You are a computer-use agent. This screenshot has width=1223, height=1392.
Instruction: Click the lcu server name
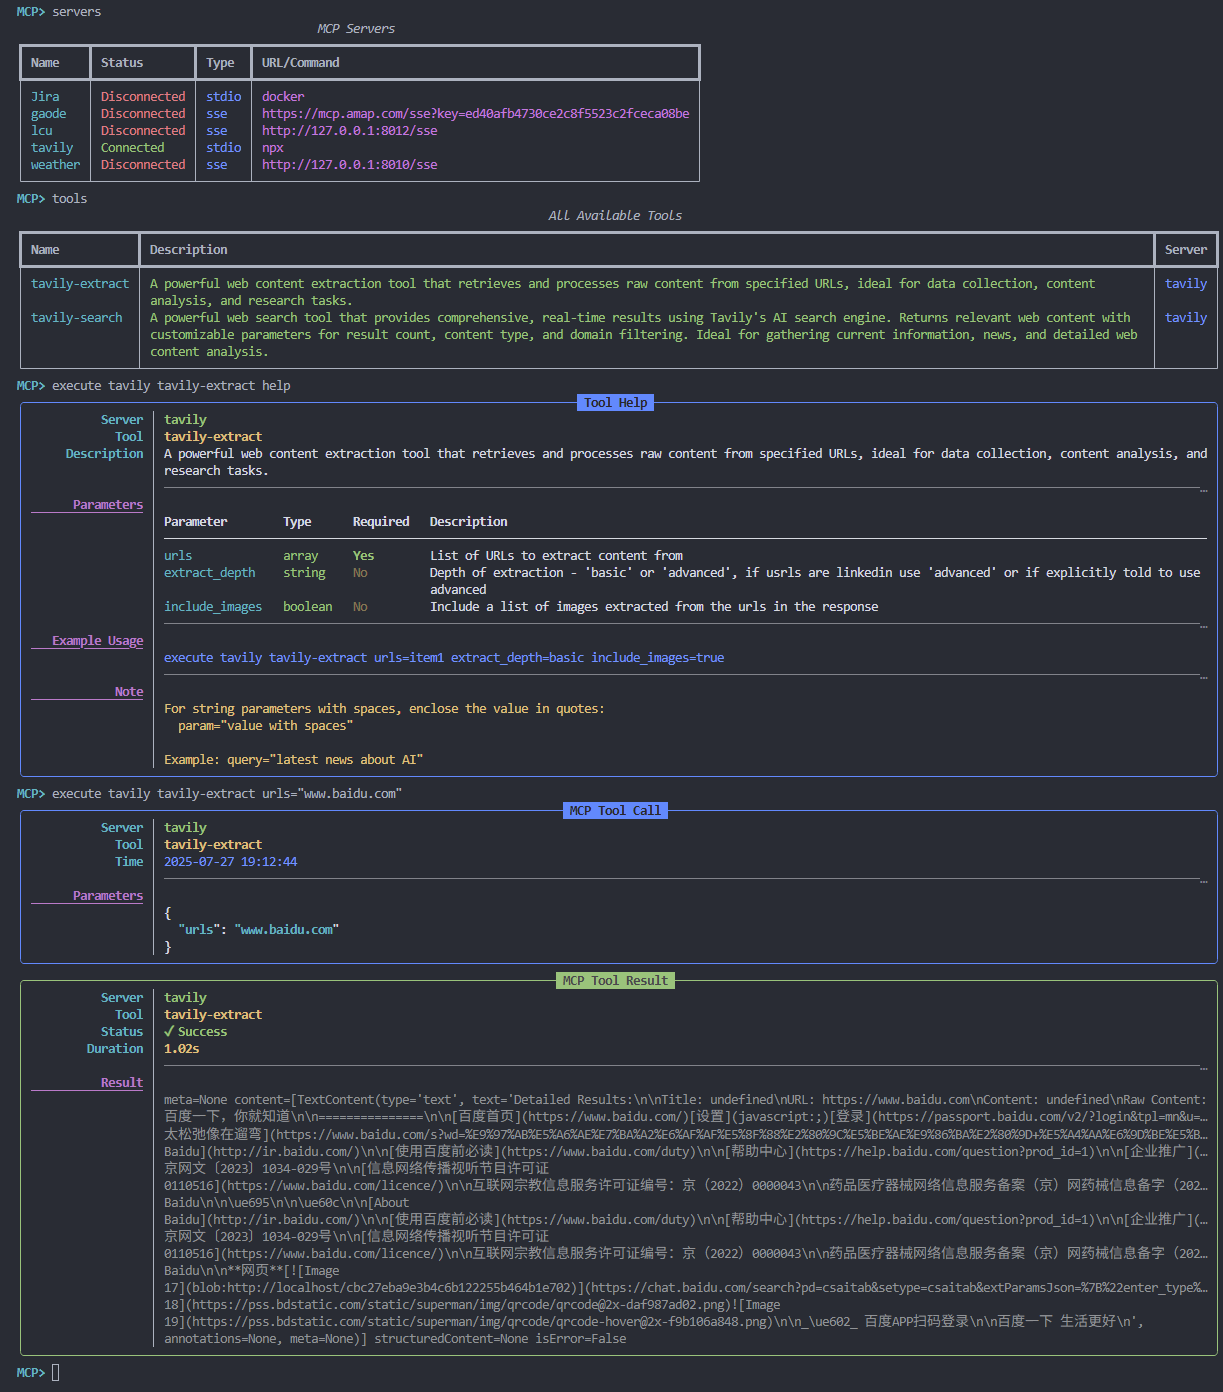[42, 131]
